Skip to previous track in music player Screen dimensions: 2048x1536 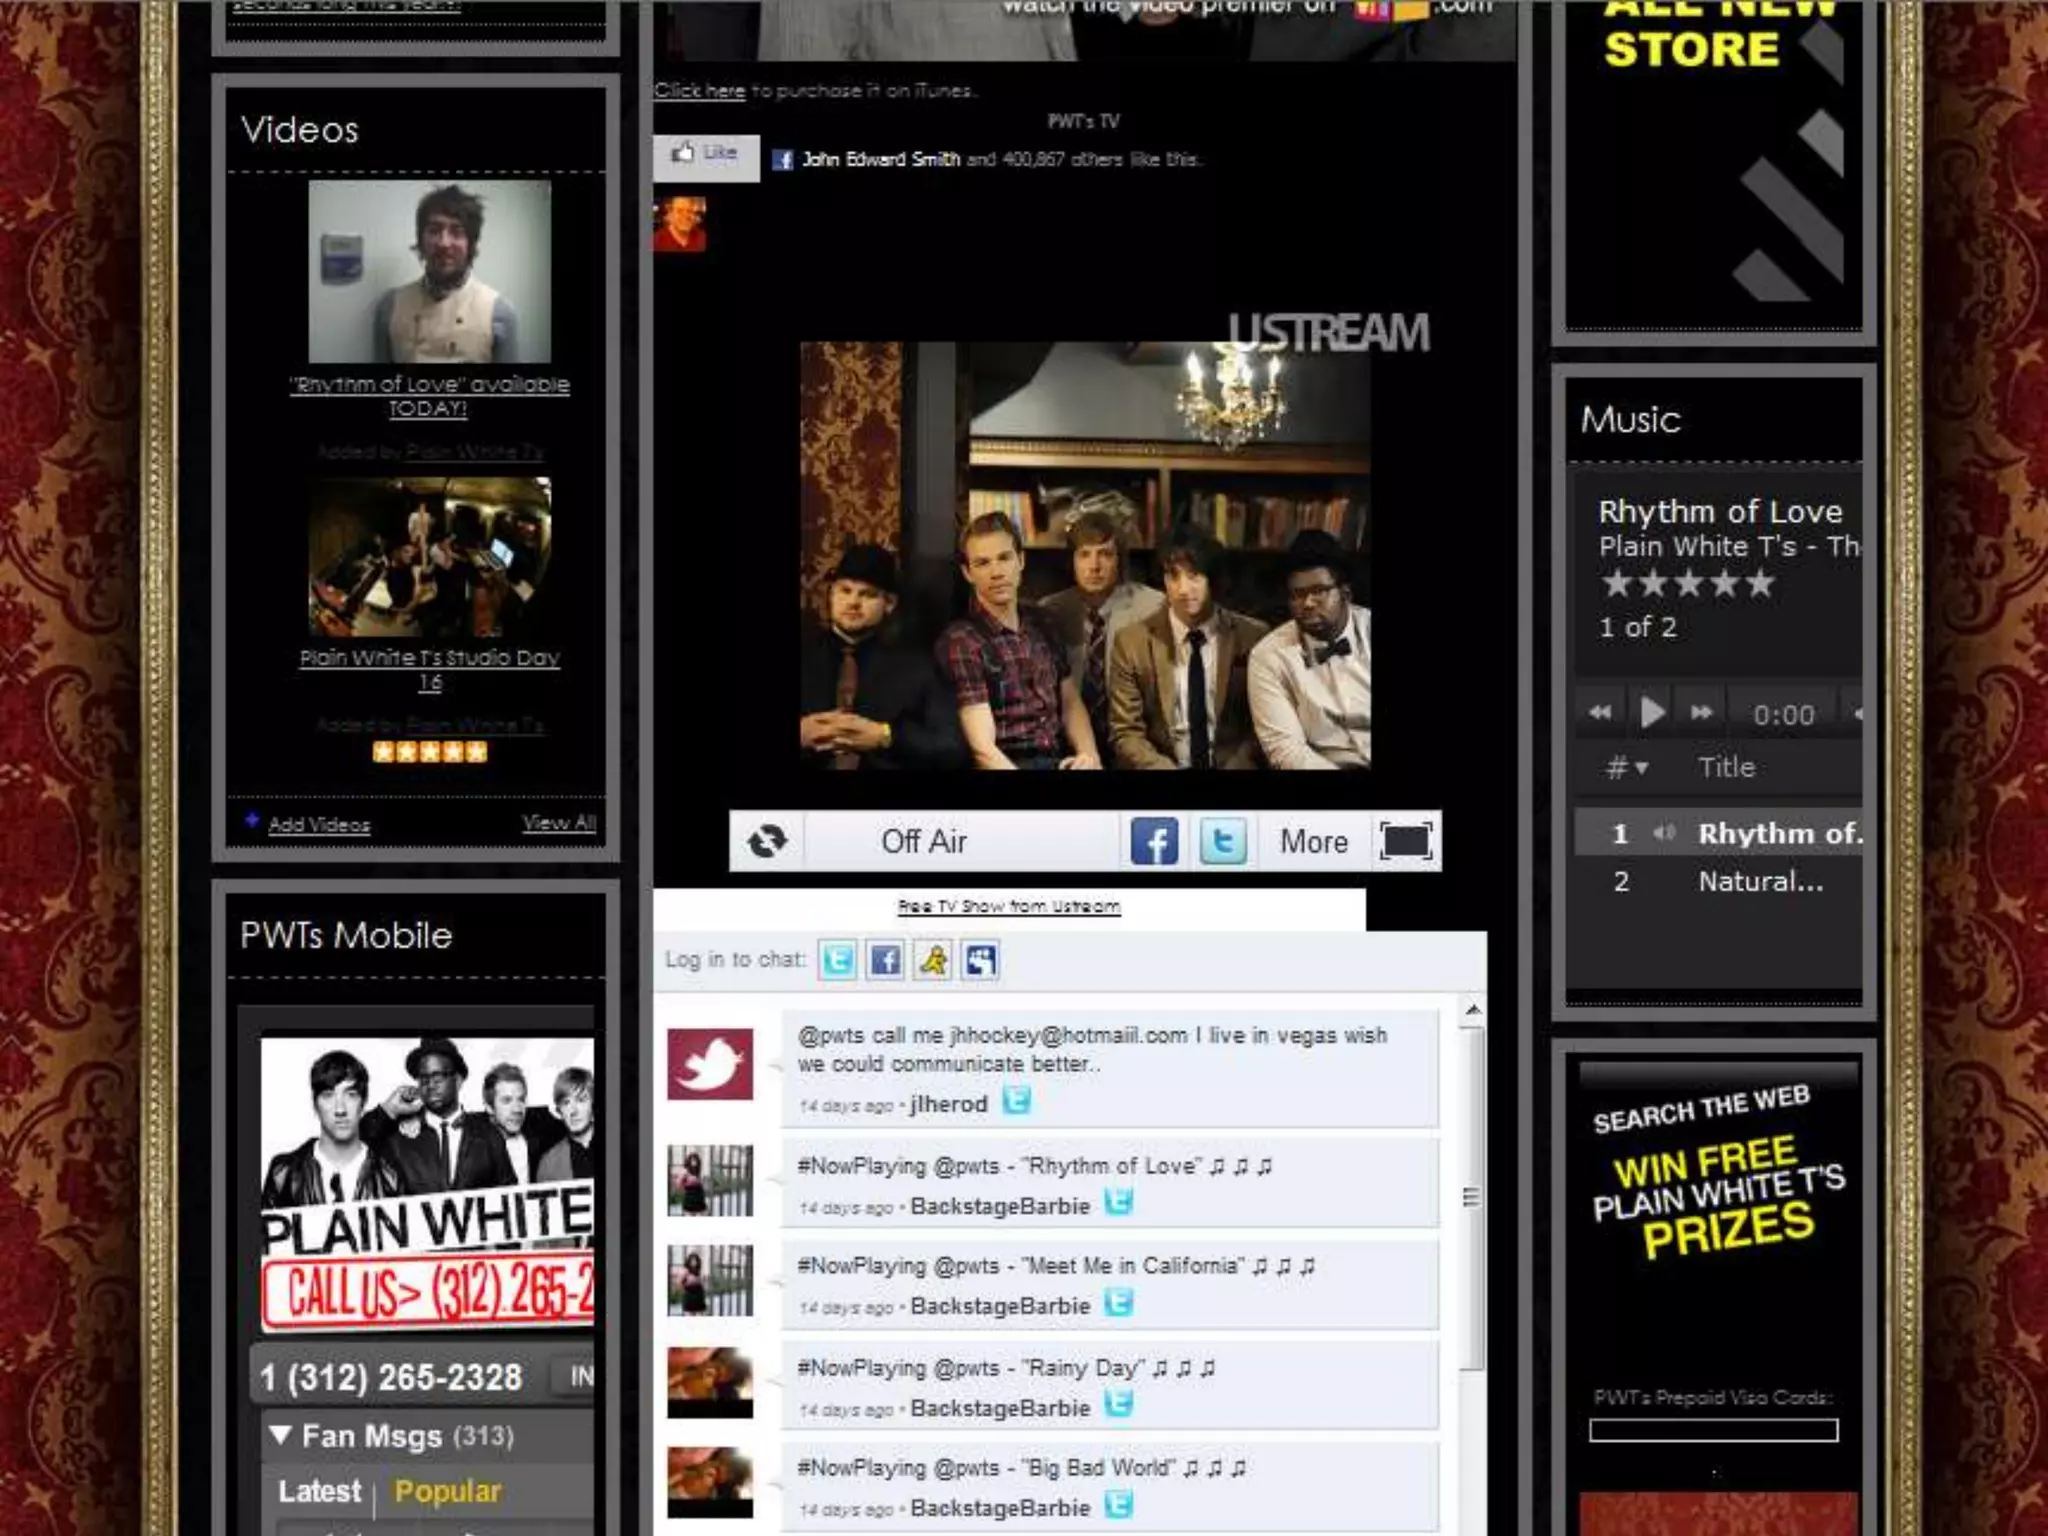[x=1600, y=713]
